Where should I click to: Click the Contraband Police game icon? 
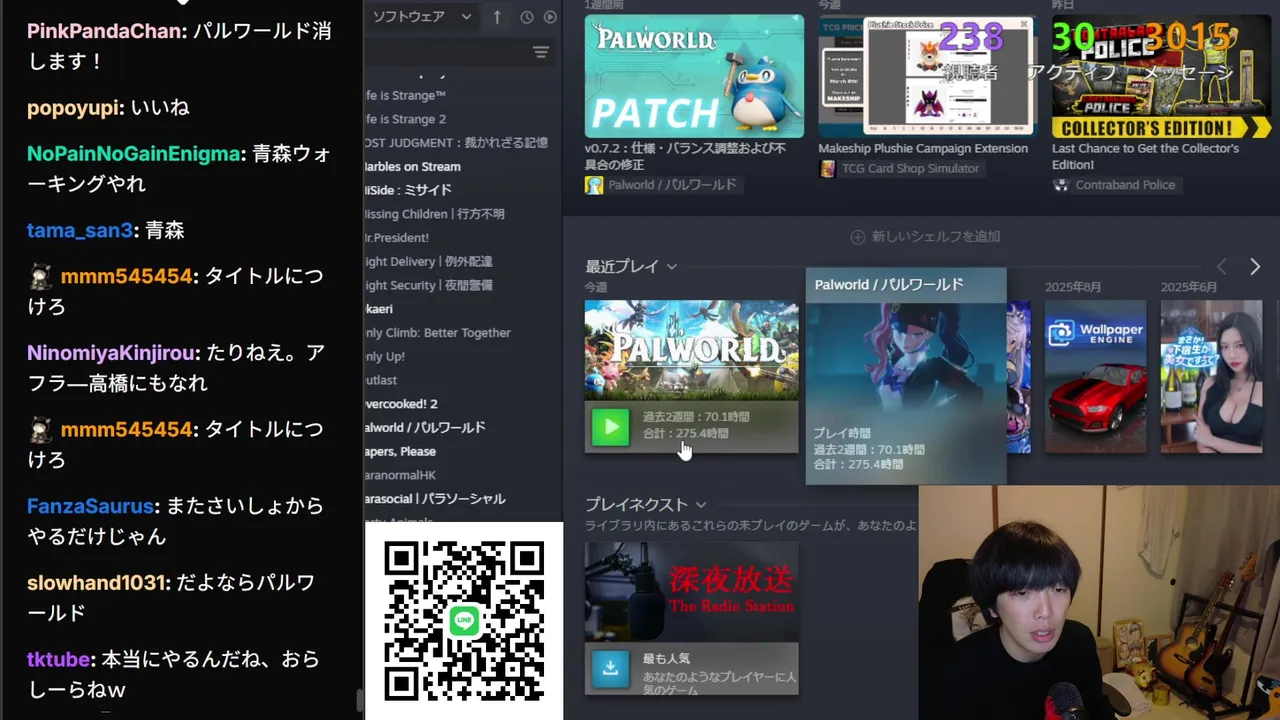pos(1061,185)
